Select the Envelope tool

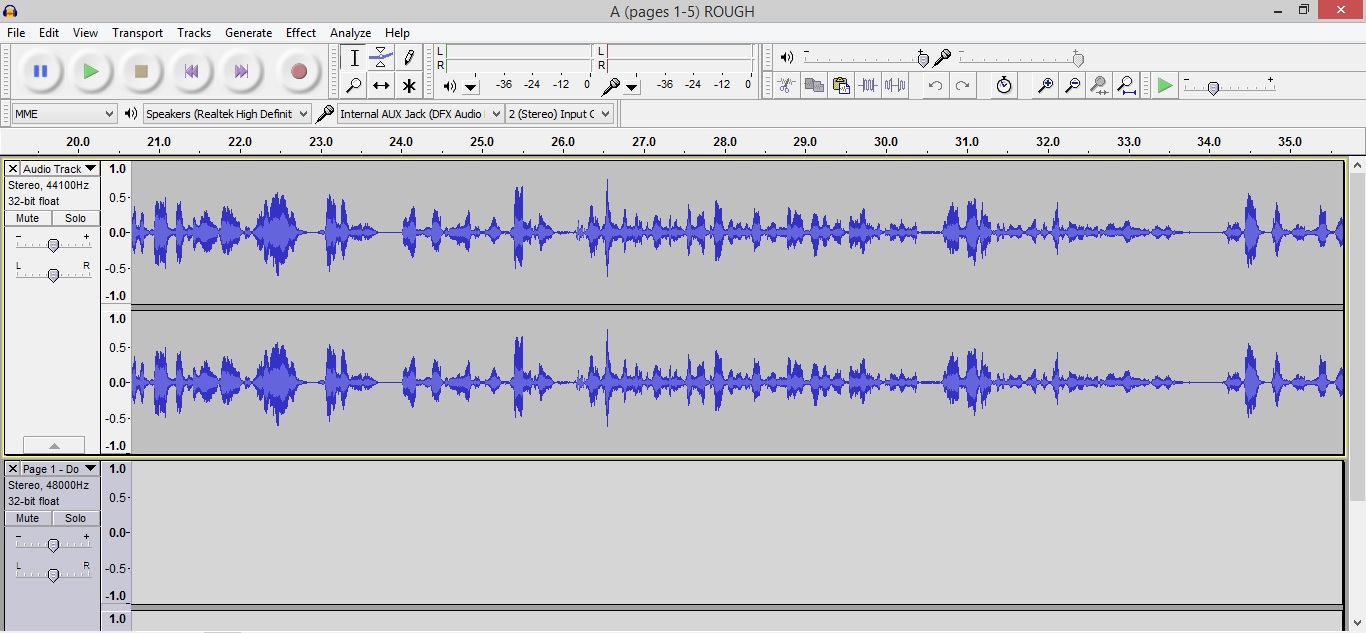381,58
